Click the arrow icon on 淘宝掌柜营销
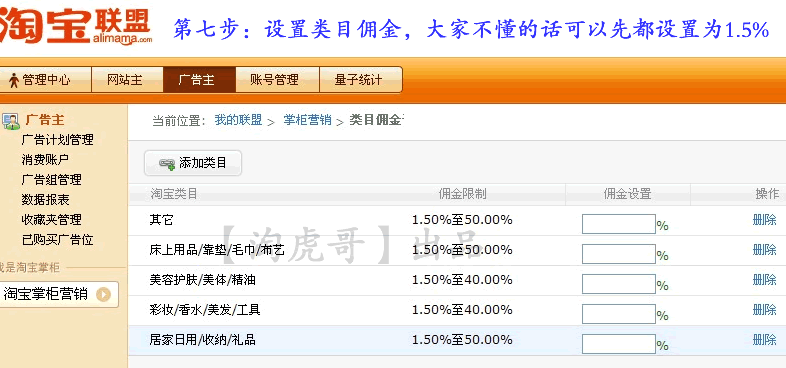 (x=103, y=294)
